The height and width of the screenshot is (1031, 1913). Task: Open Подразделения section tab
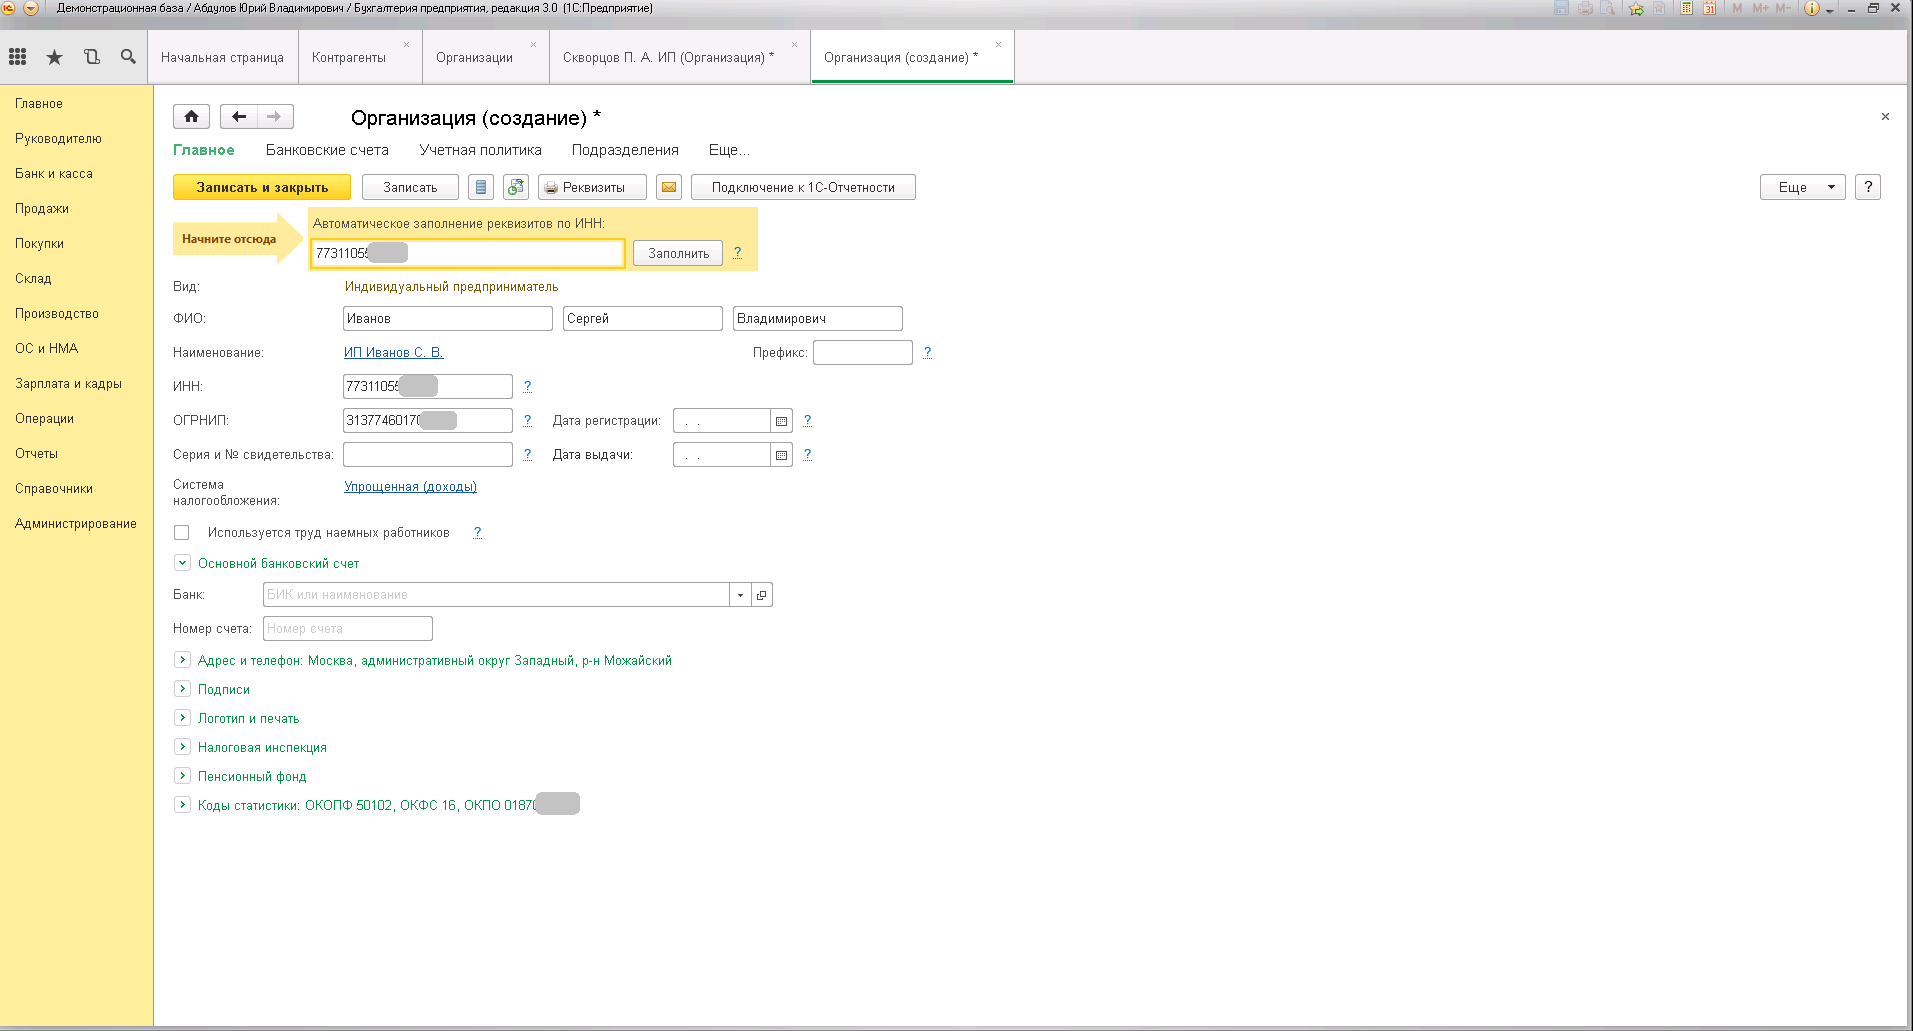pyautogui.click(x=625, y=150)
